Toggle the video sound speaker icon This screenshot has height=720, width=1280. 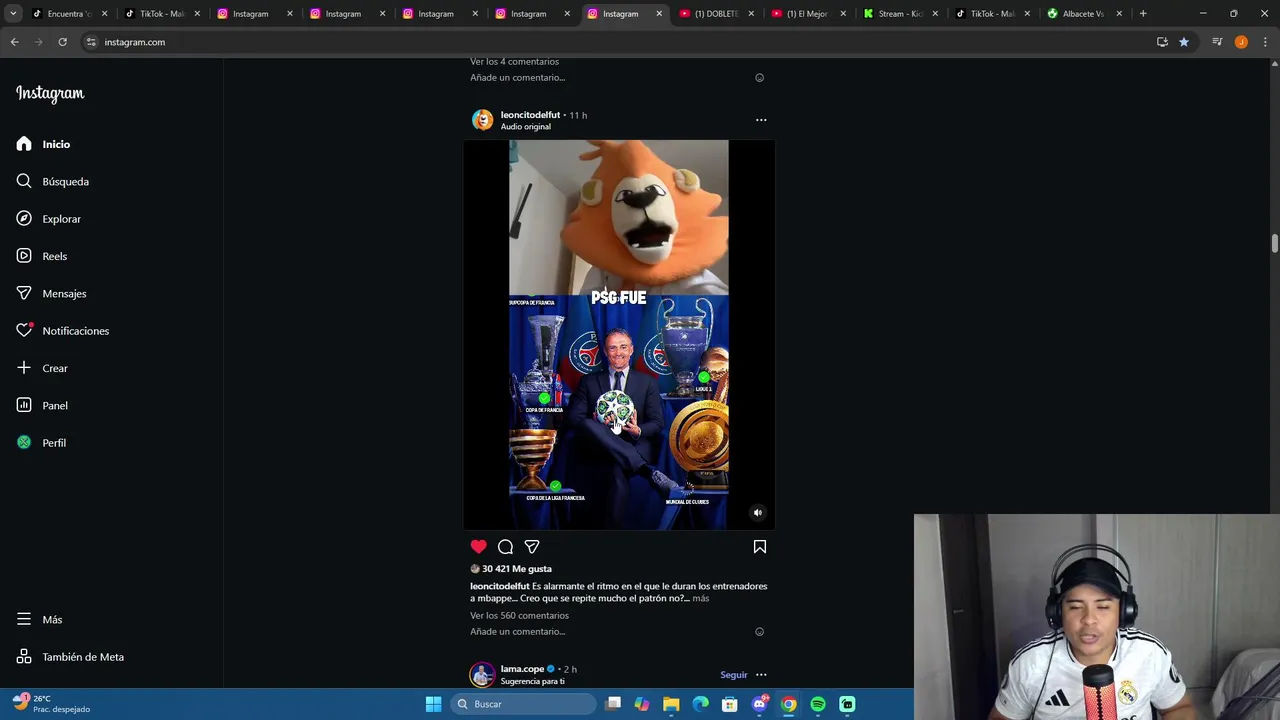click(758, 513)
